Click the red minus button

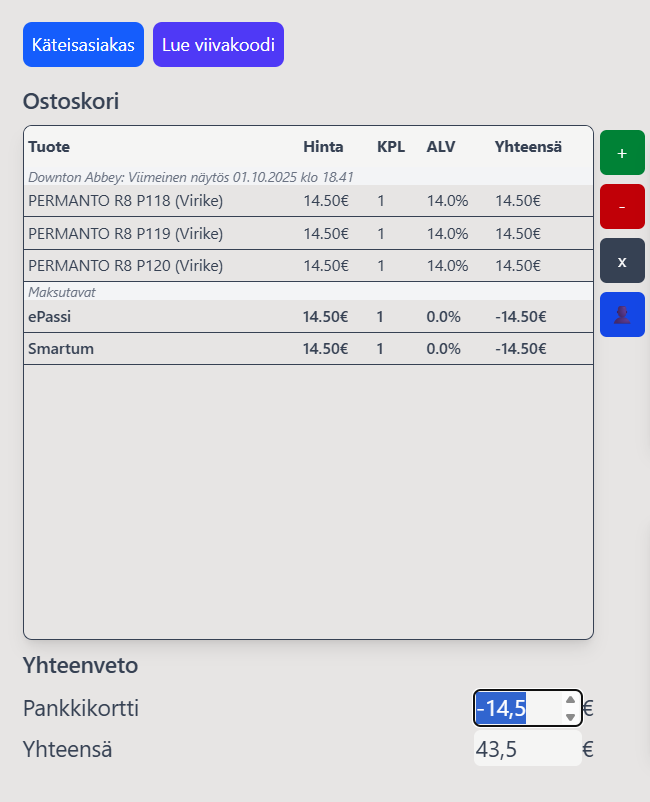pos(622,207)
